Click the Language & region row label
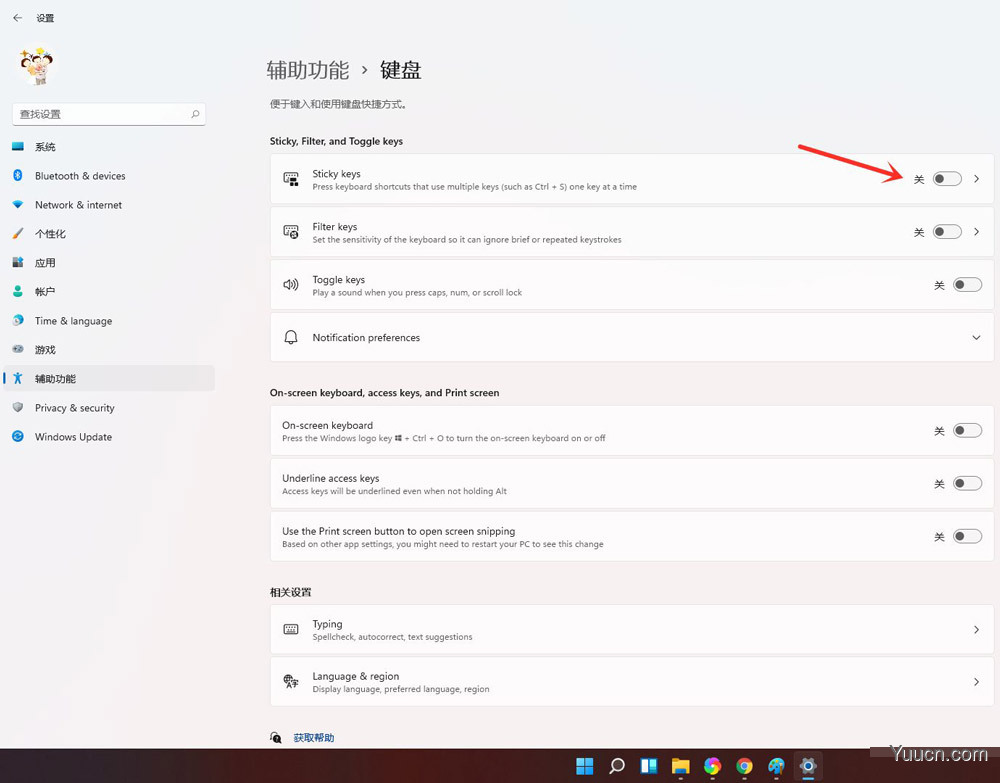1000x783 pixels. click(x=356, y=676)
